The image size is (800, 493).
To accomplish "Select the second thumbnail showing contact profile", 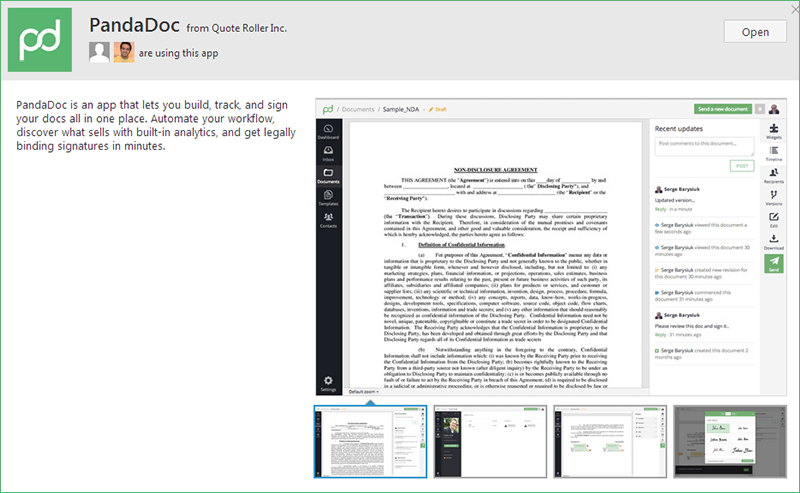I will point(490,442).
